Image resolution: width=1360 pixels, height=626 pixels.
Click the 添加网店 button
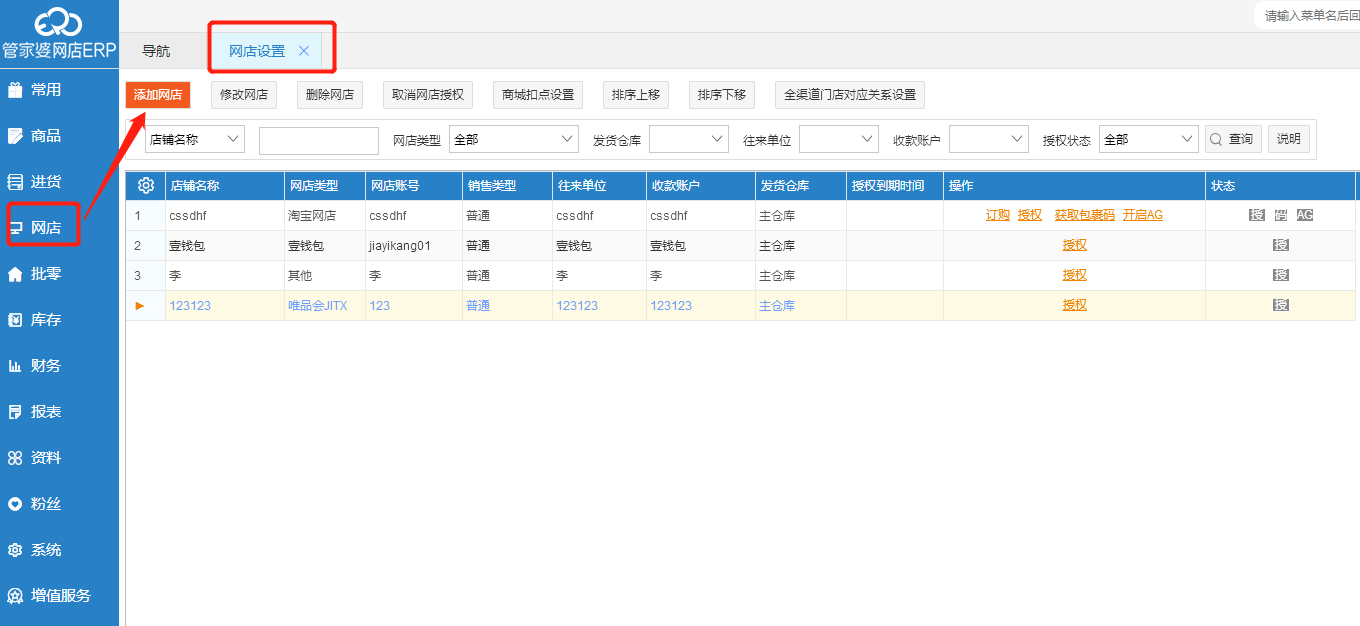[158, 95]
